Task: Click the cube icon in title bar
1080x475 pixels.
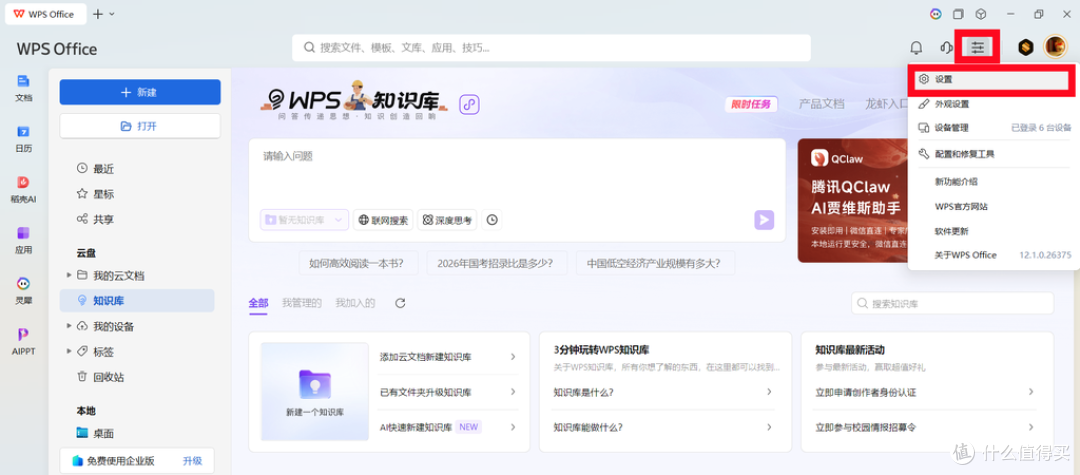Action: tap(982, 14)
